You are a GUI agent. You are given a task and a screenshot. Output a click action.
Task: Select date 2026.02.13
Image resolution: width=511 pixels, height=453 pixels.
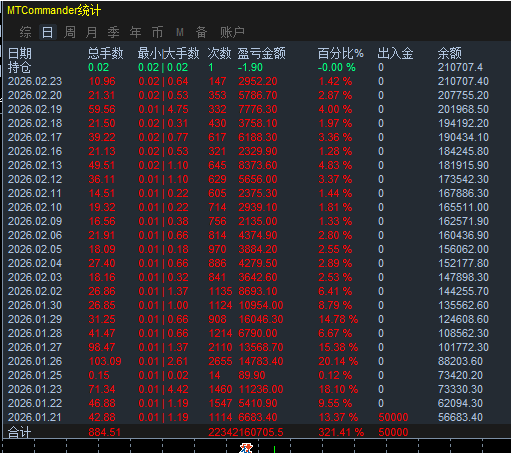(x=35, y=165)
